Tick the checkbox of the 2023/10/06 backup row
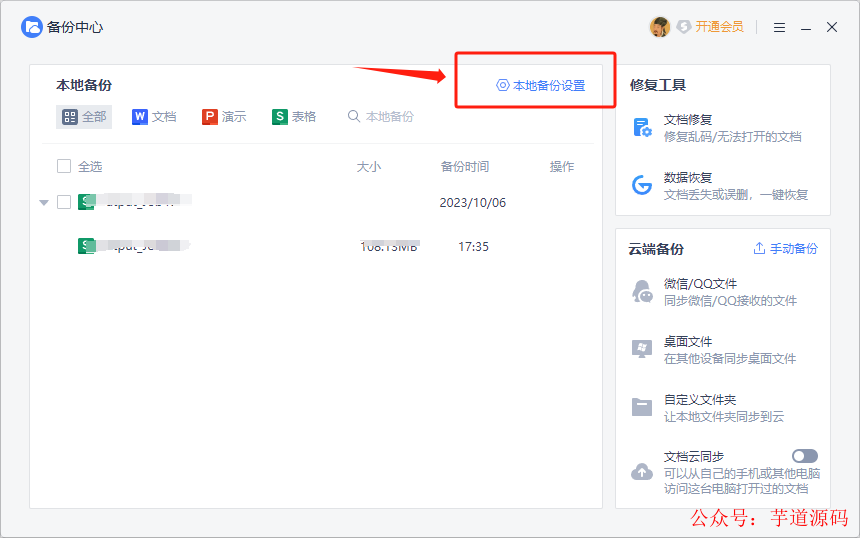This screenshot has width=860, height=538. (64, 202)
